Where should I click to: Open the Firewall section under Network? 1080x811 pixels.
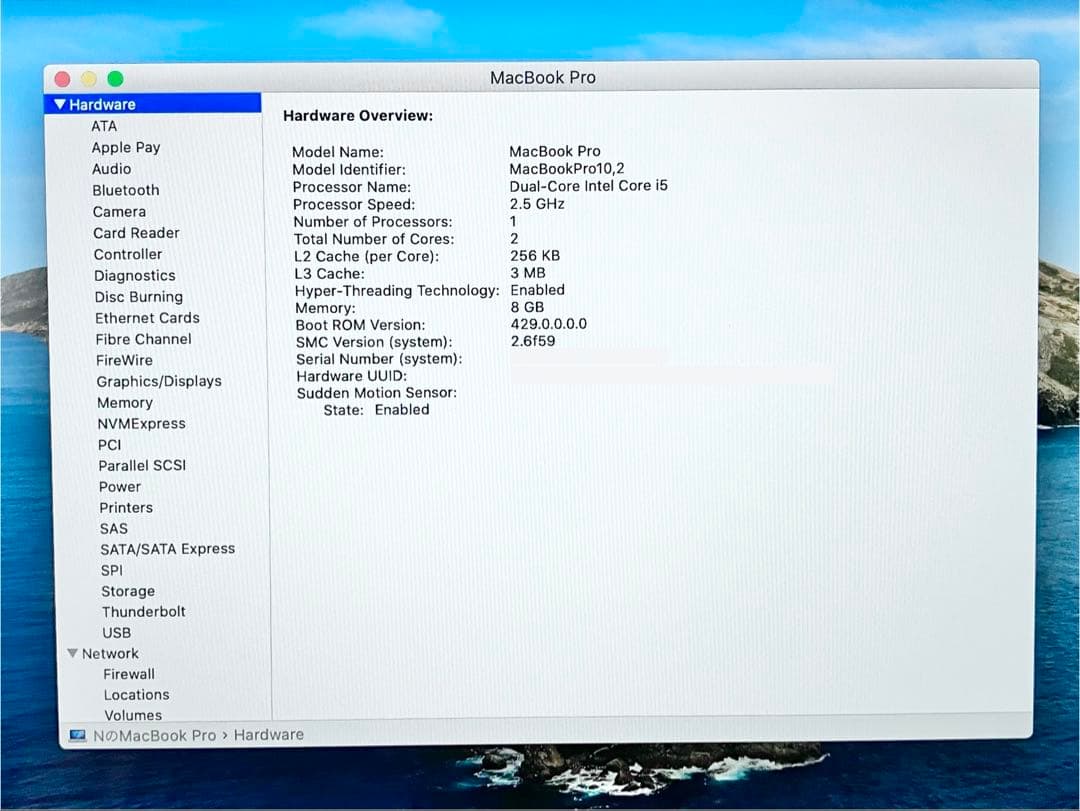point(129,674)
